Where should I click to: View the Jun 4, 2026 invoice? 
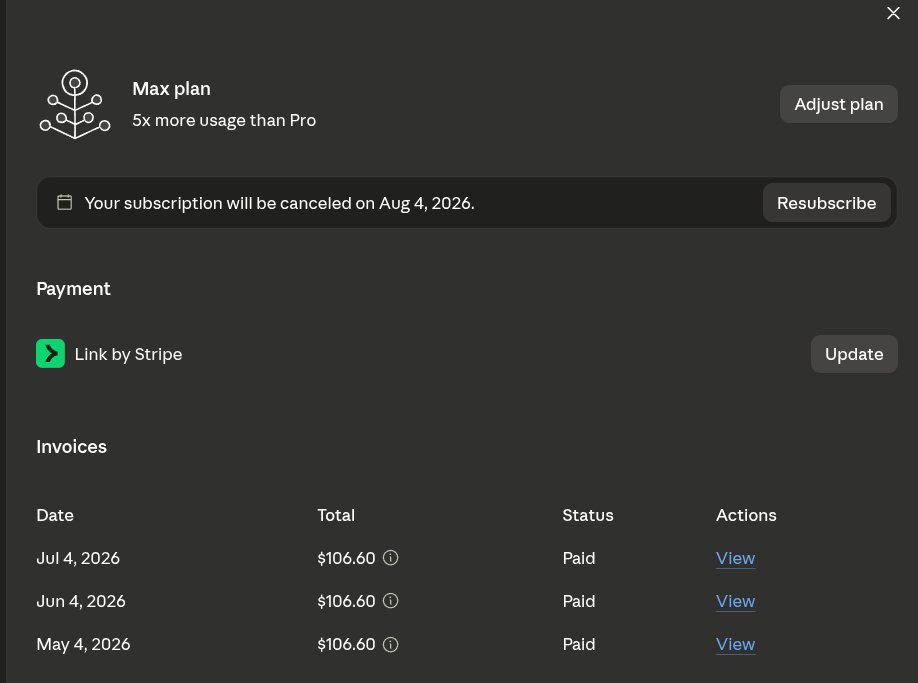(x=735, y=602)
